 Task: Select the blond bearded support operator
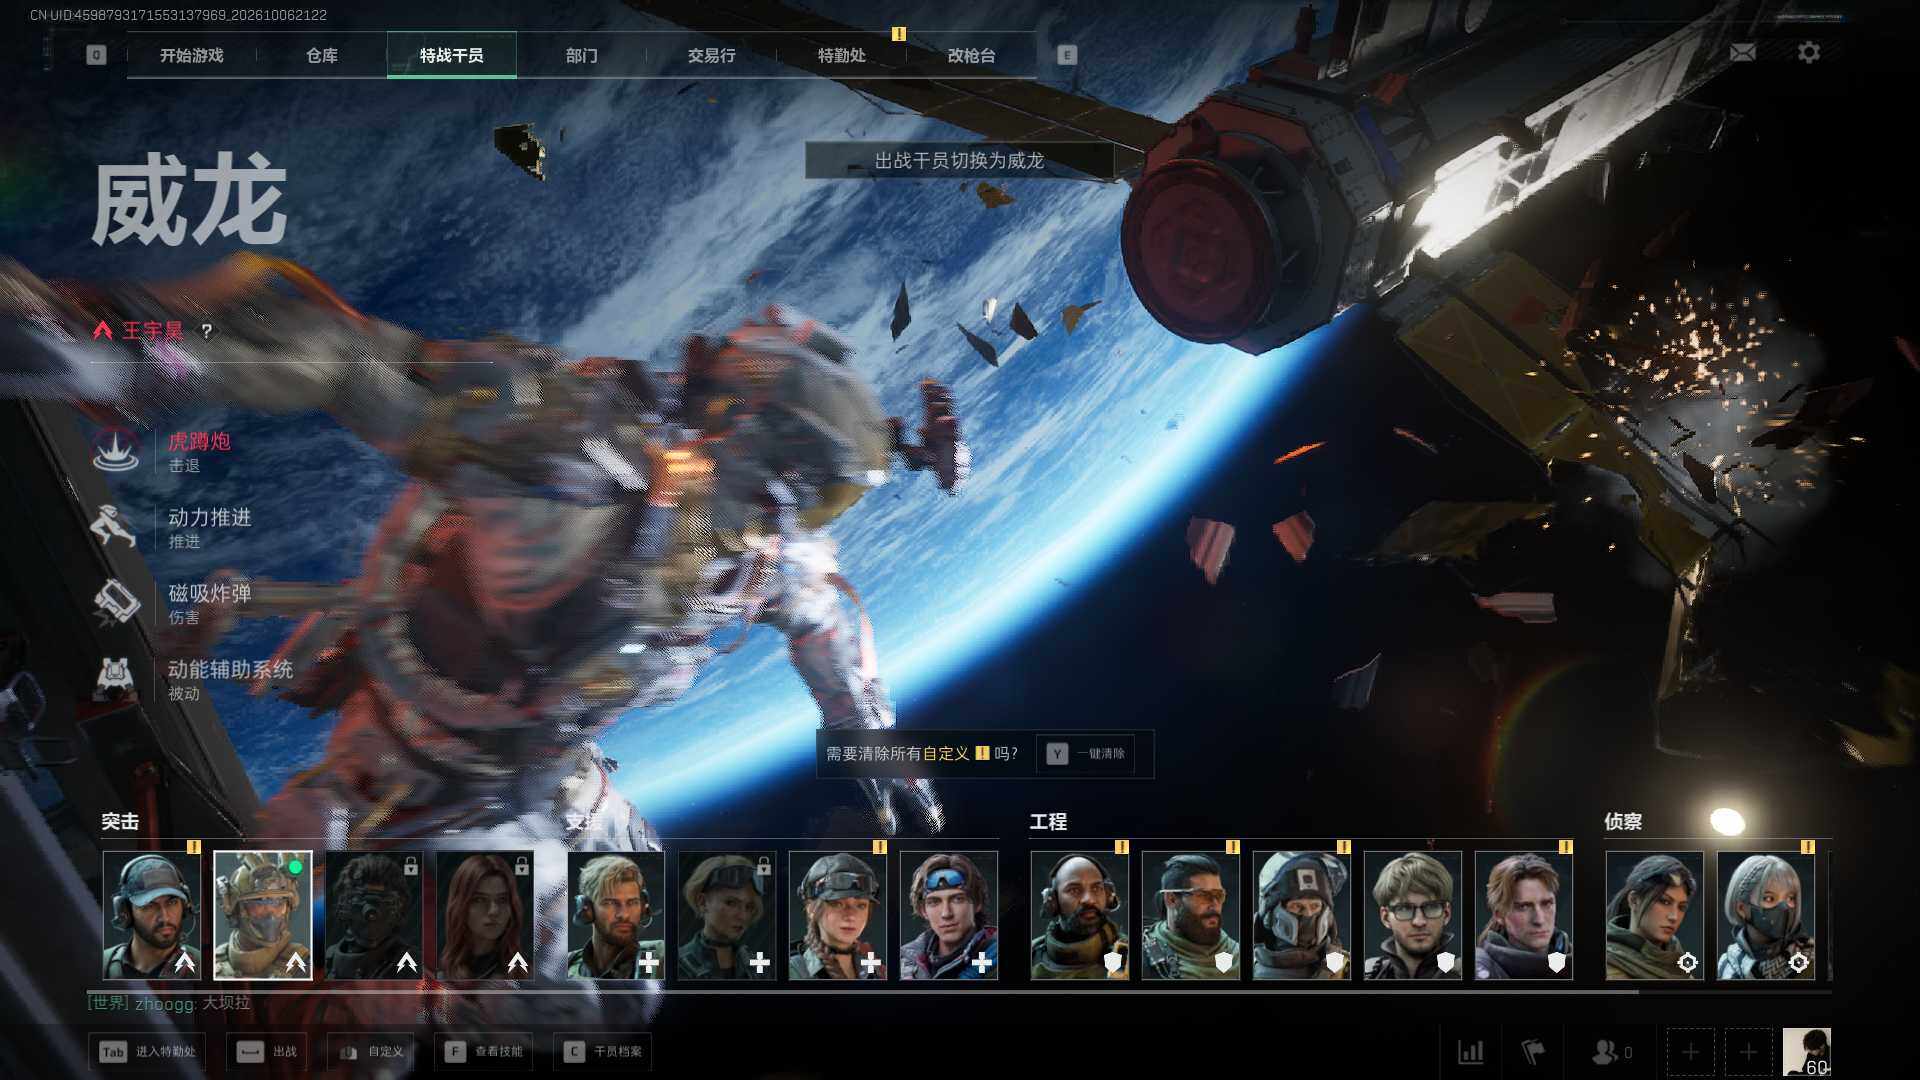pos(616,915)
